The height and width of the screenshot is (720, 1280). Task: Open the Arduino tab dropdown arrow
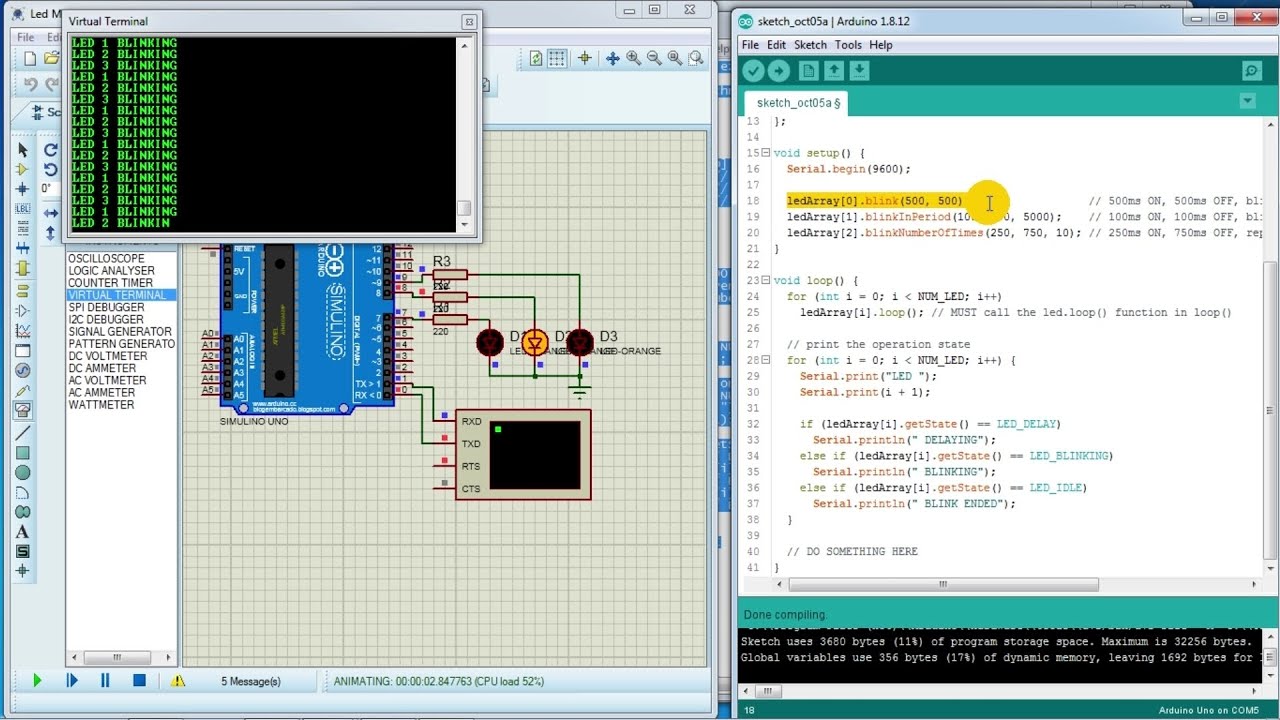[x=1247, y=101]
